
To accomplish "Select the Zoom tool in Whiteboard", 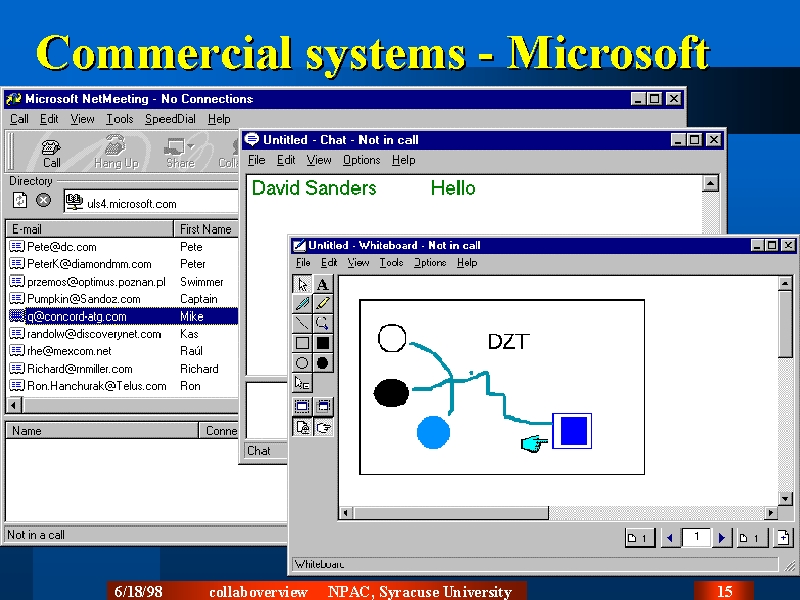I will 322,323.
